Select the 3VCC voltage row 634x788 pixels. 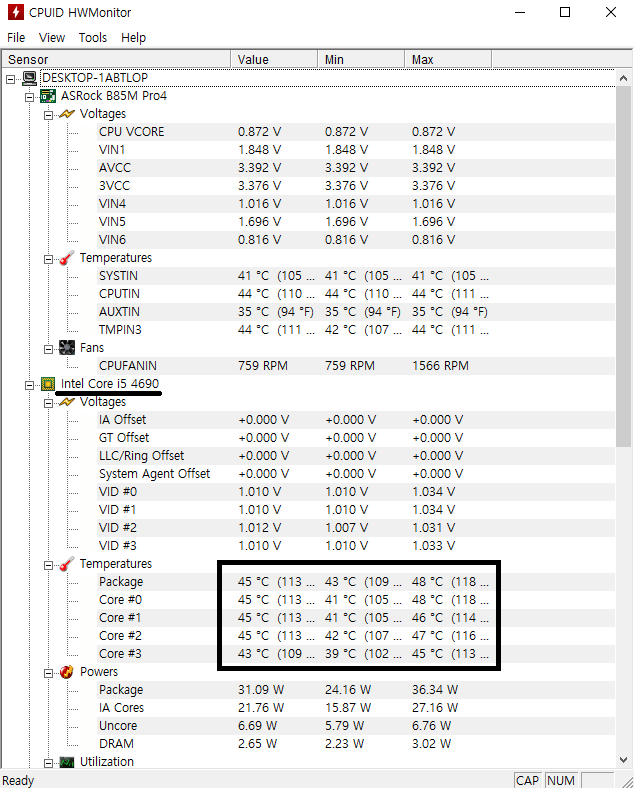357,186
